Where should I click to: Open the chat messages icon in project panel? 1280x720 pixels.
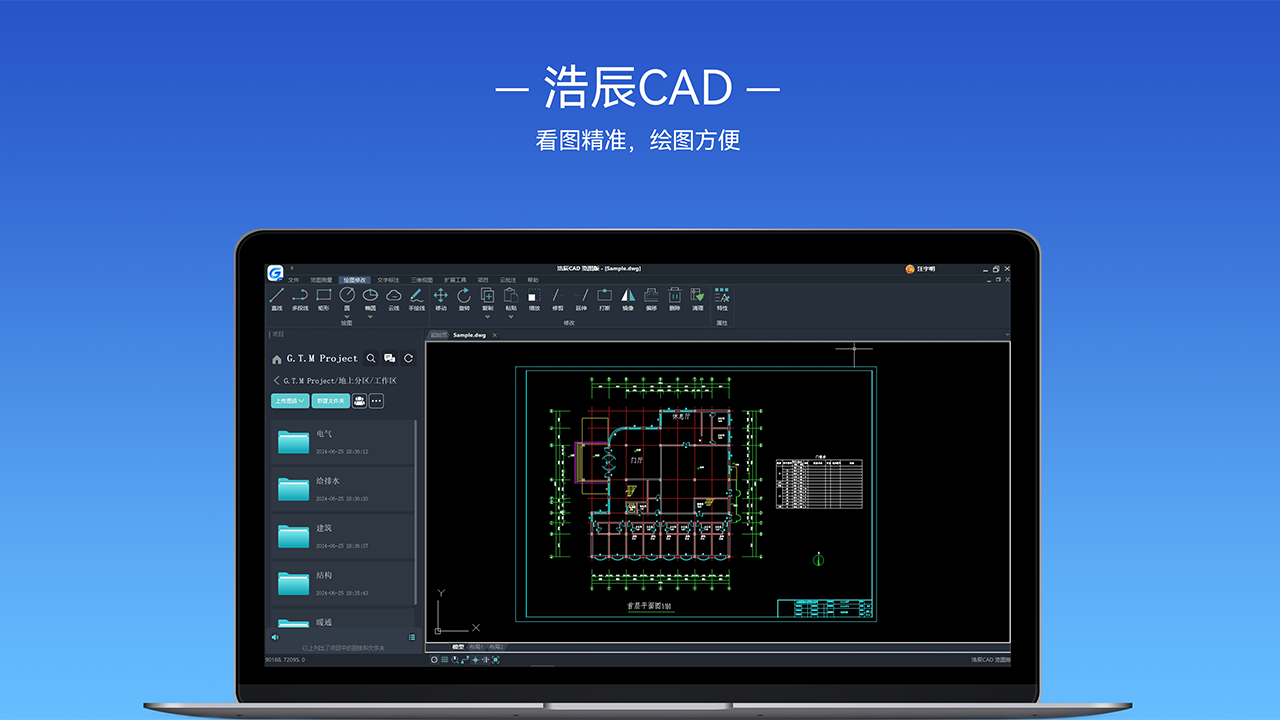pos(390,358)
